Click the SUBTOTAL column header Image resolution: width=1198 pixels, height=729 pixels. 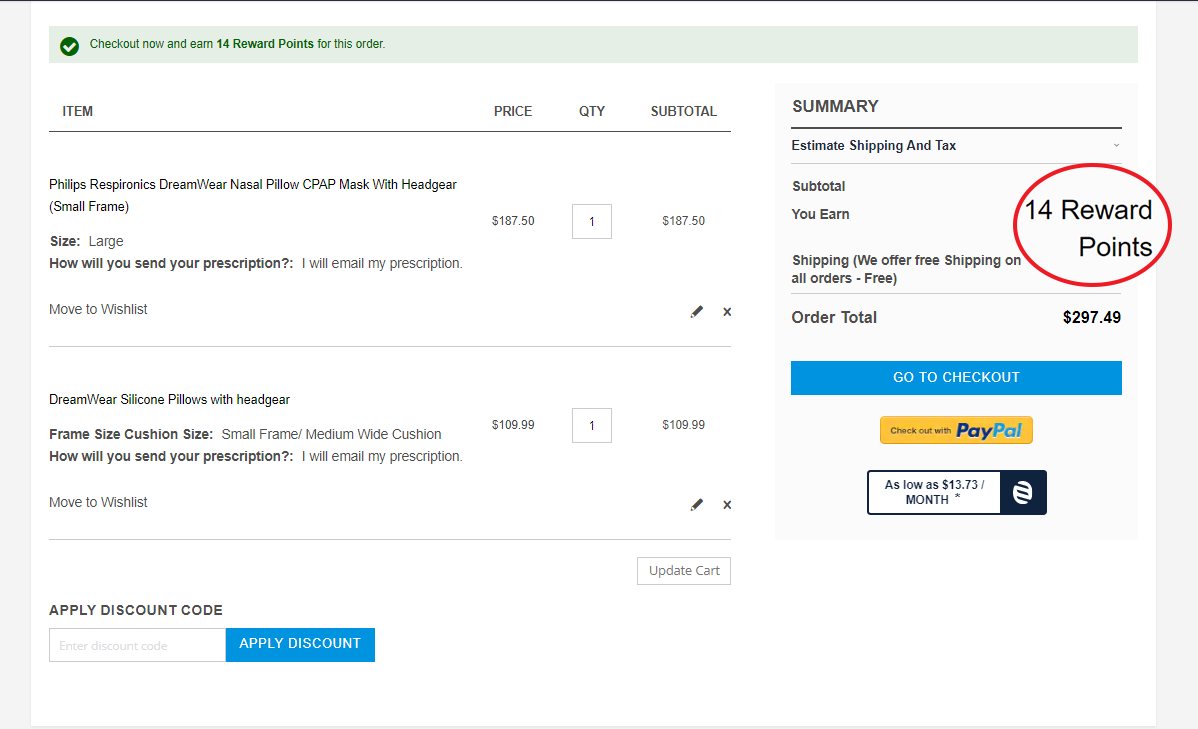683,112
